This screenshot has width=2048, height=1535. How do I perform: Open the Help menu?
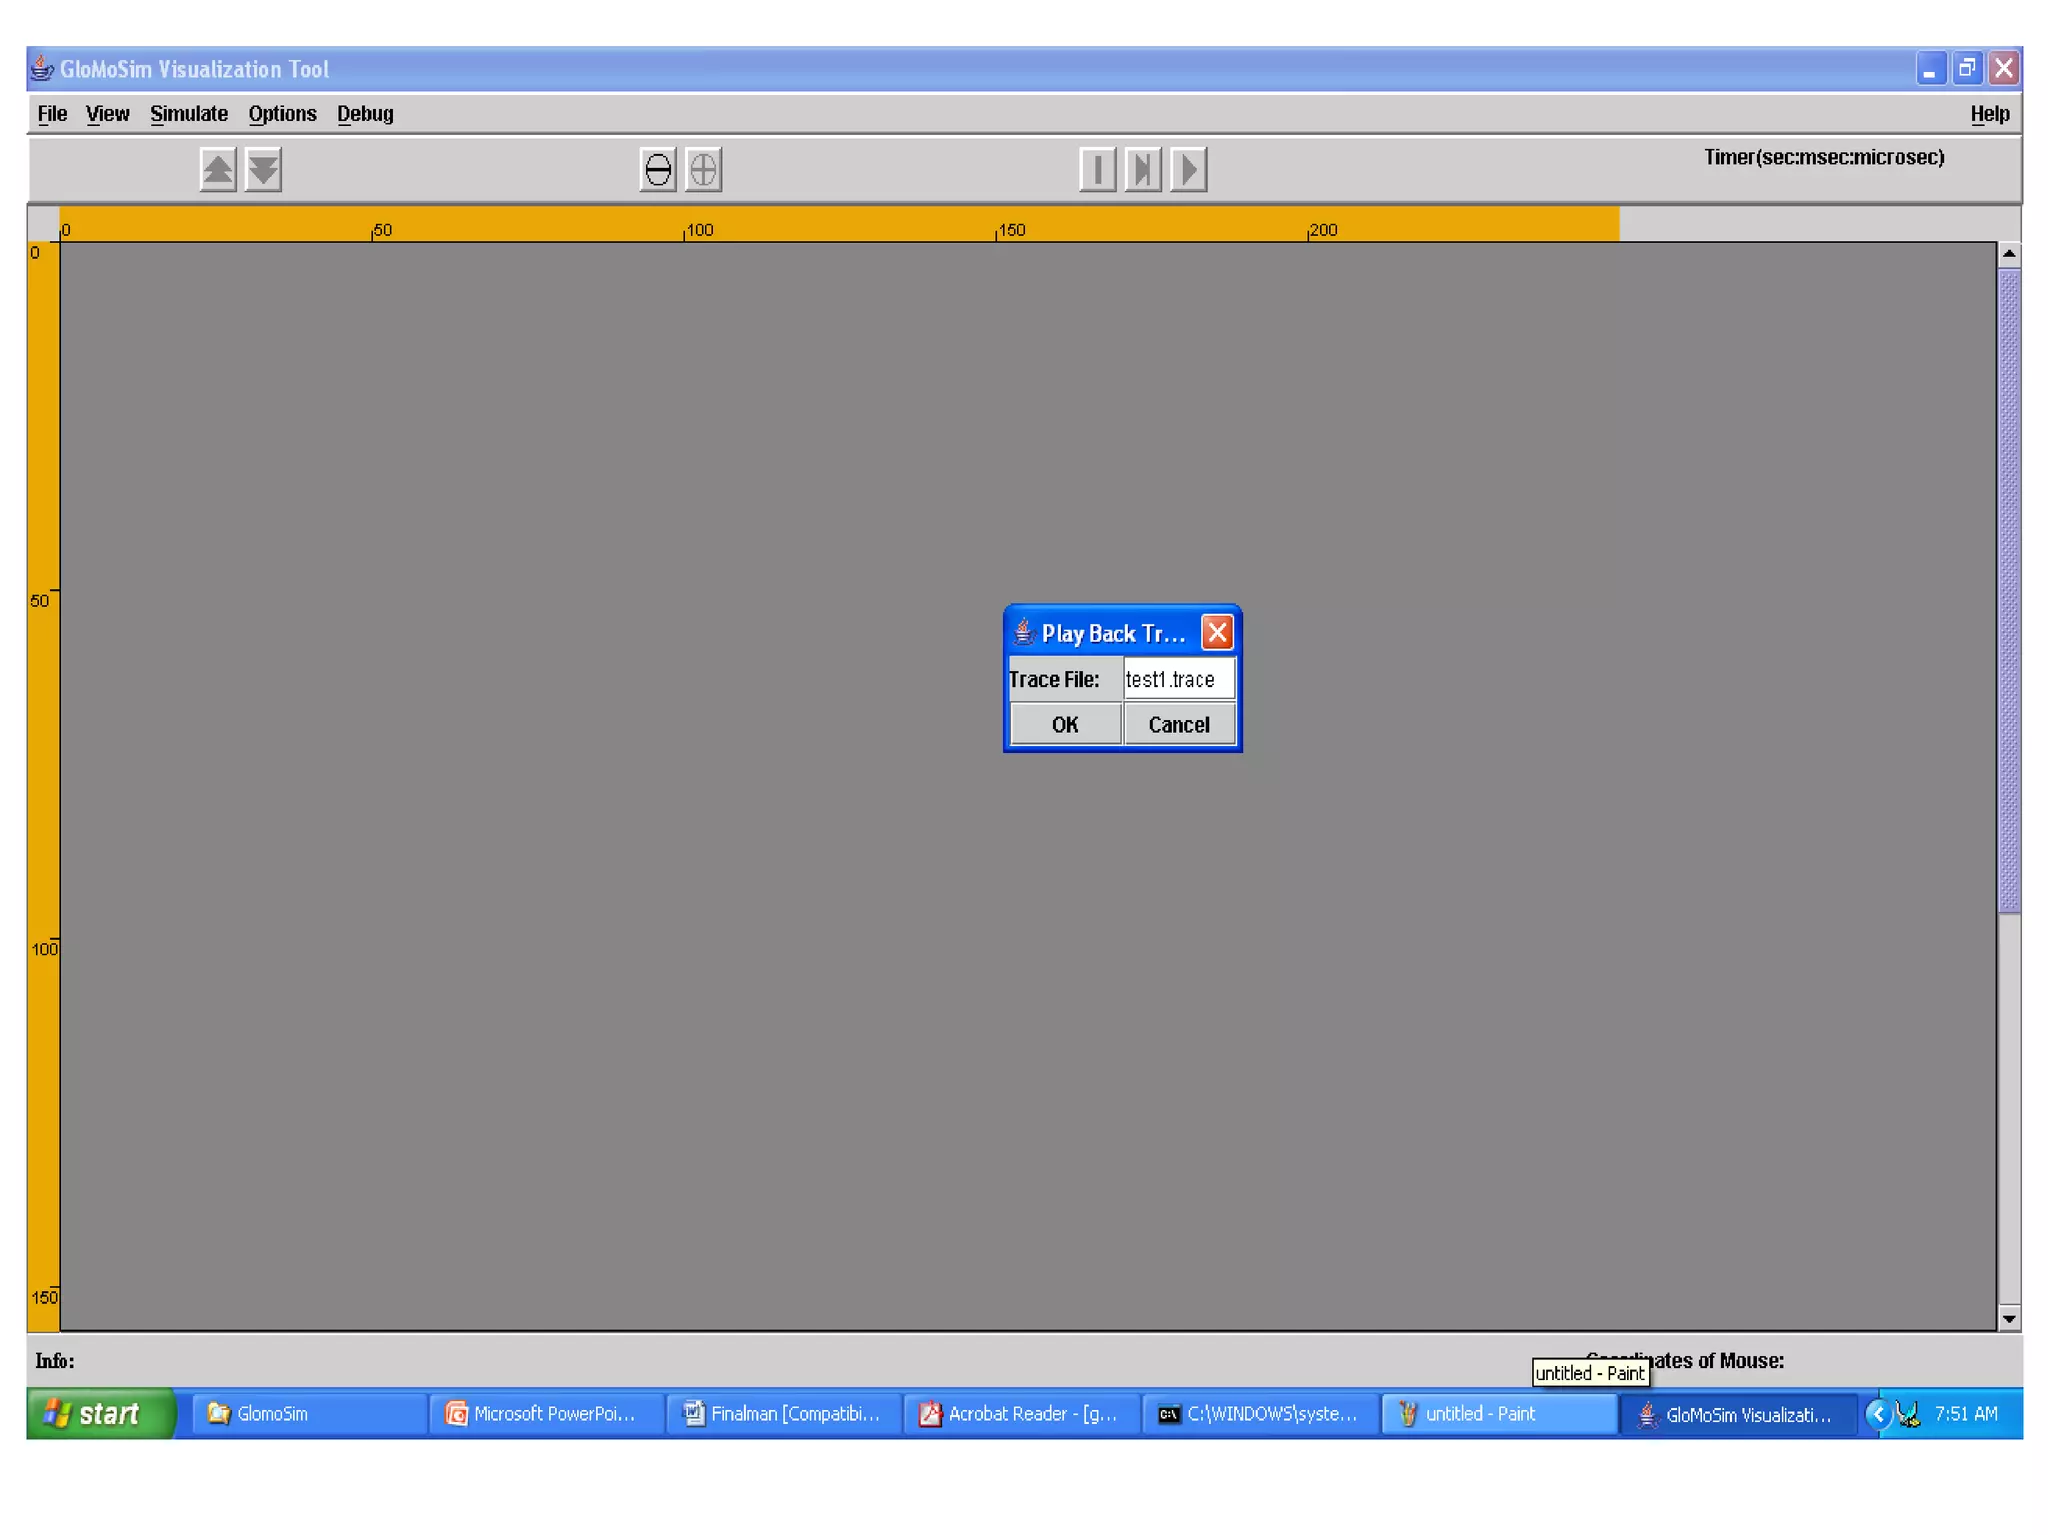[x=1989, y=114]
